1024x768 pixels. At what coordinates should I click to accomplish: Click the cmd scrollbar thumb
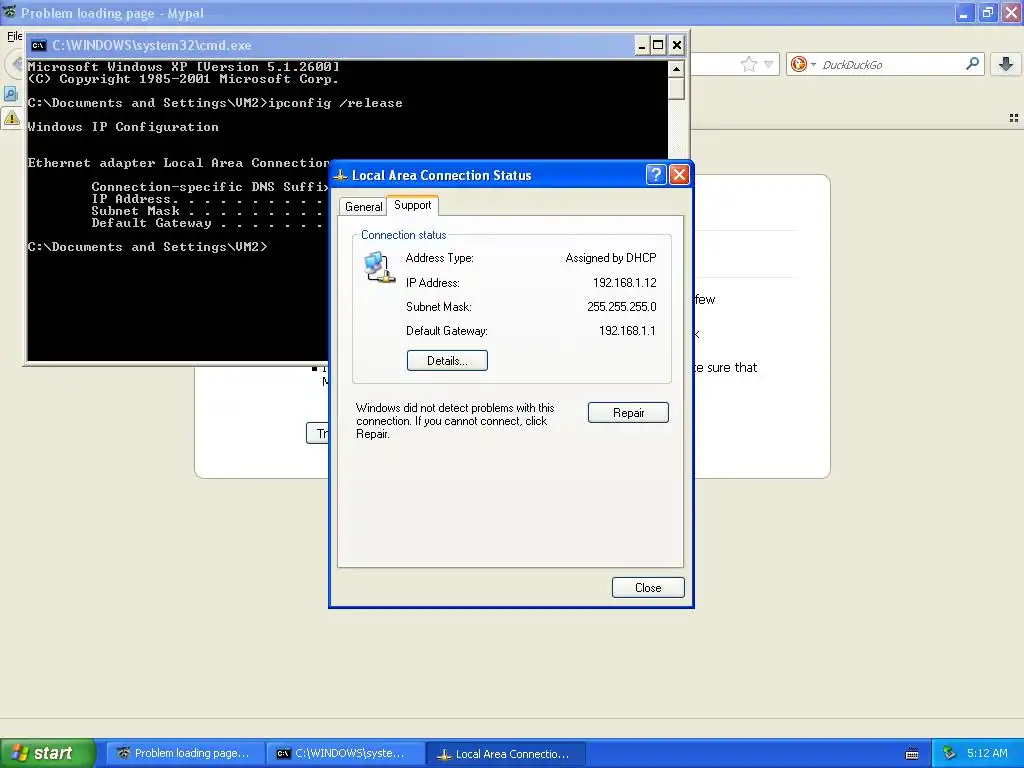tap(677, 88)
